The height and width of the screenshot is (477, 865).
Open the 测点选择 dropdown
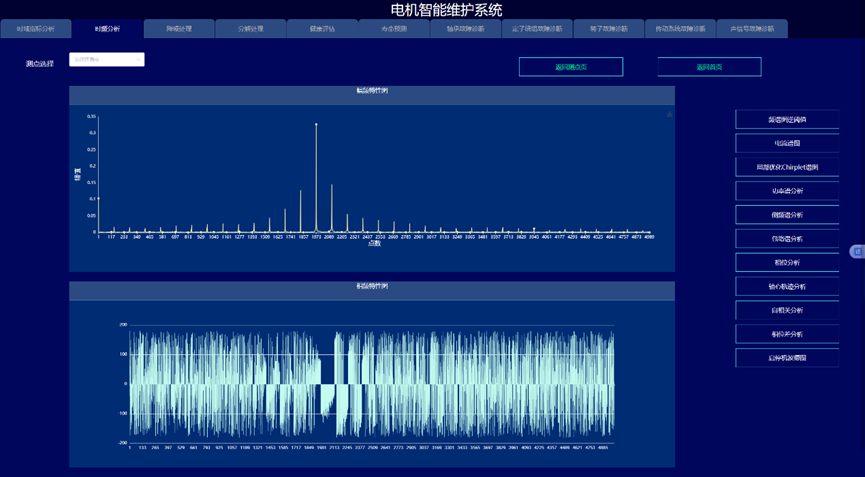pos(106,60)
